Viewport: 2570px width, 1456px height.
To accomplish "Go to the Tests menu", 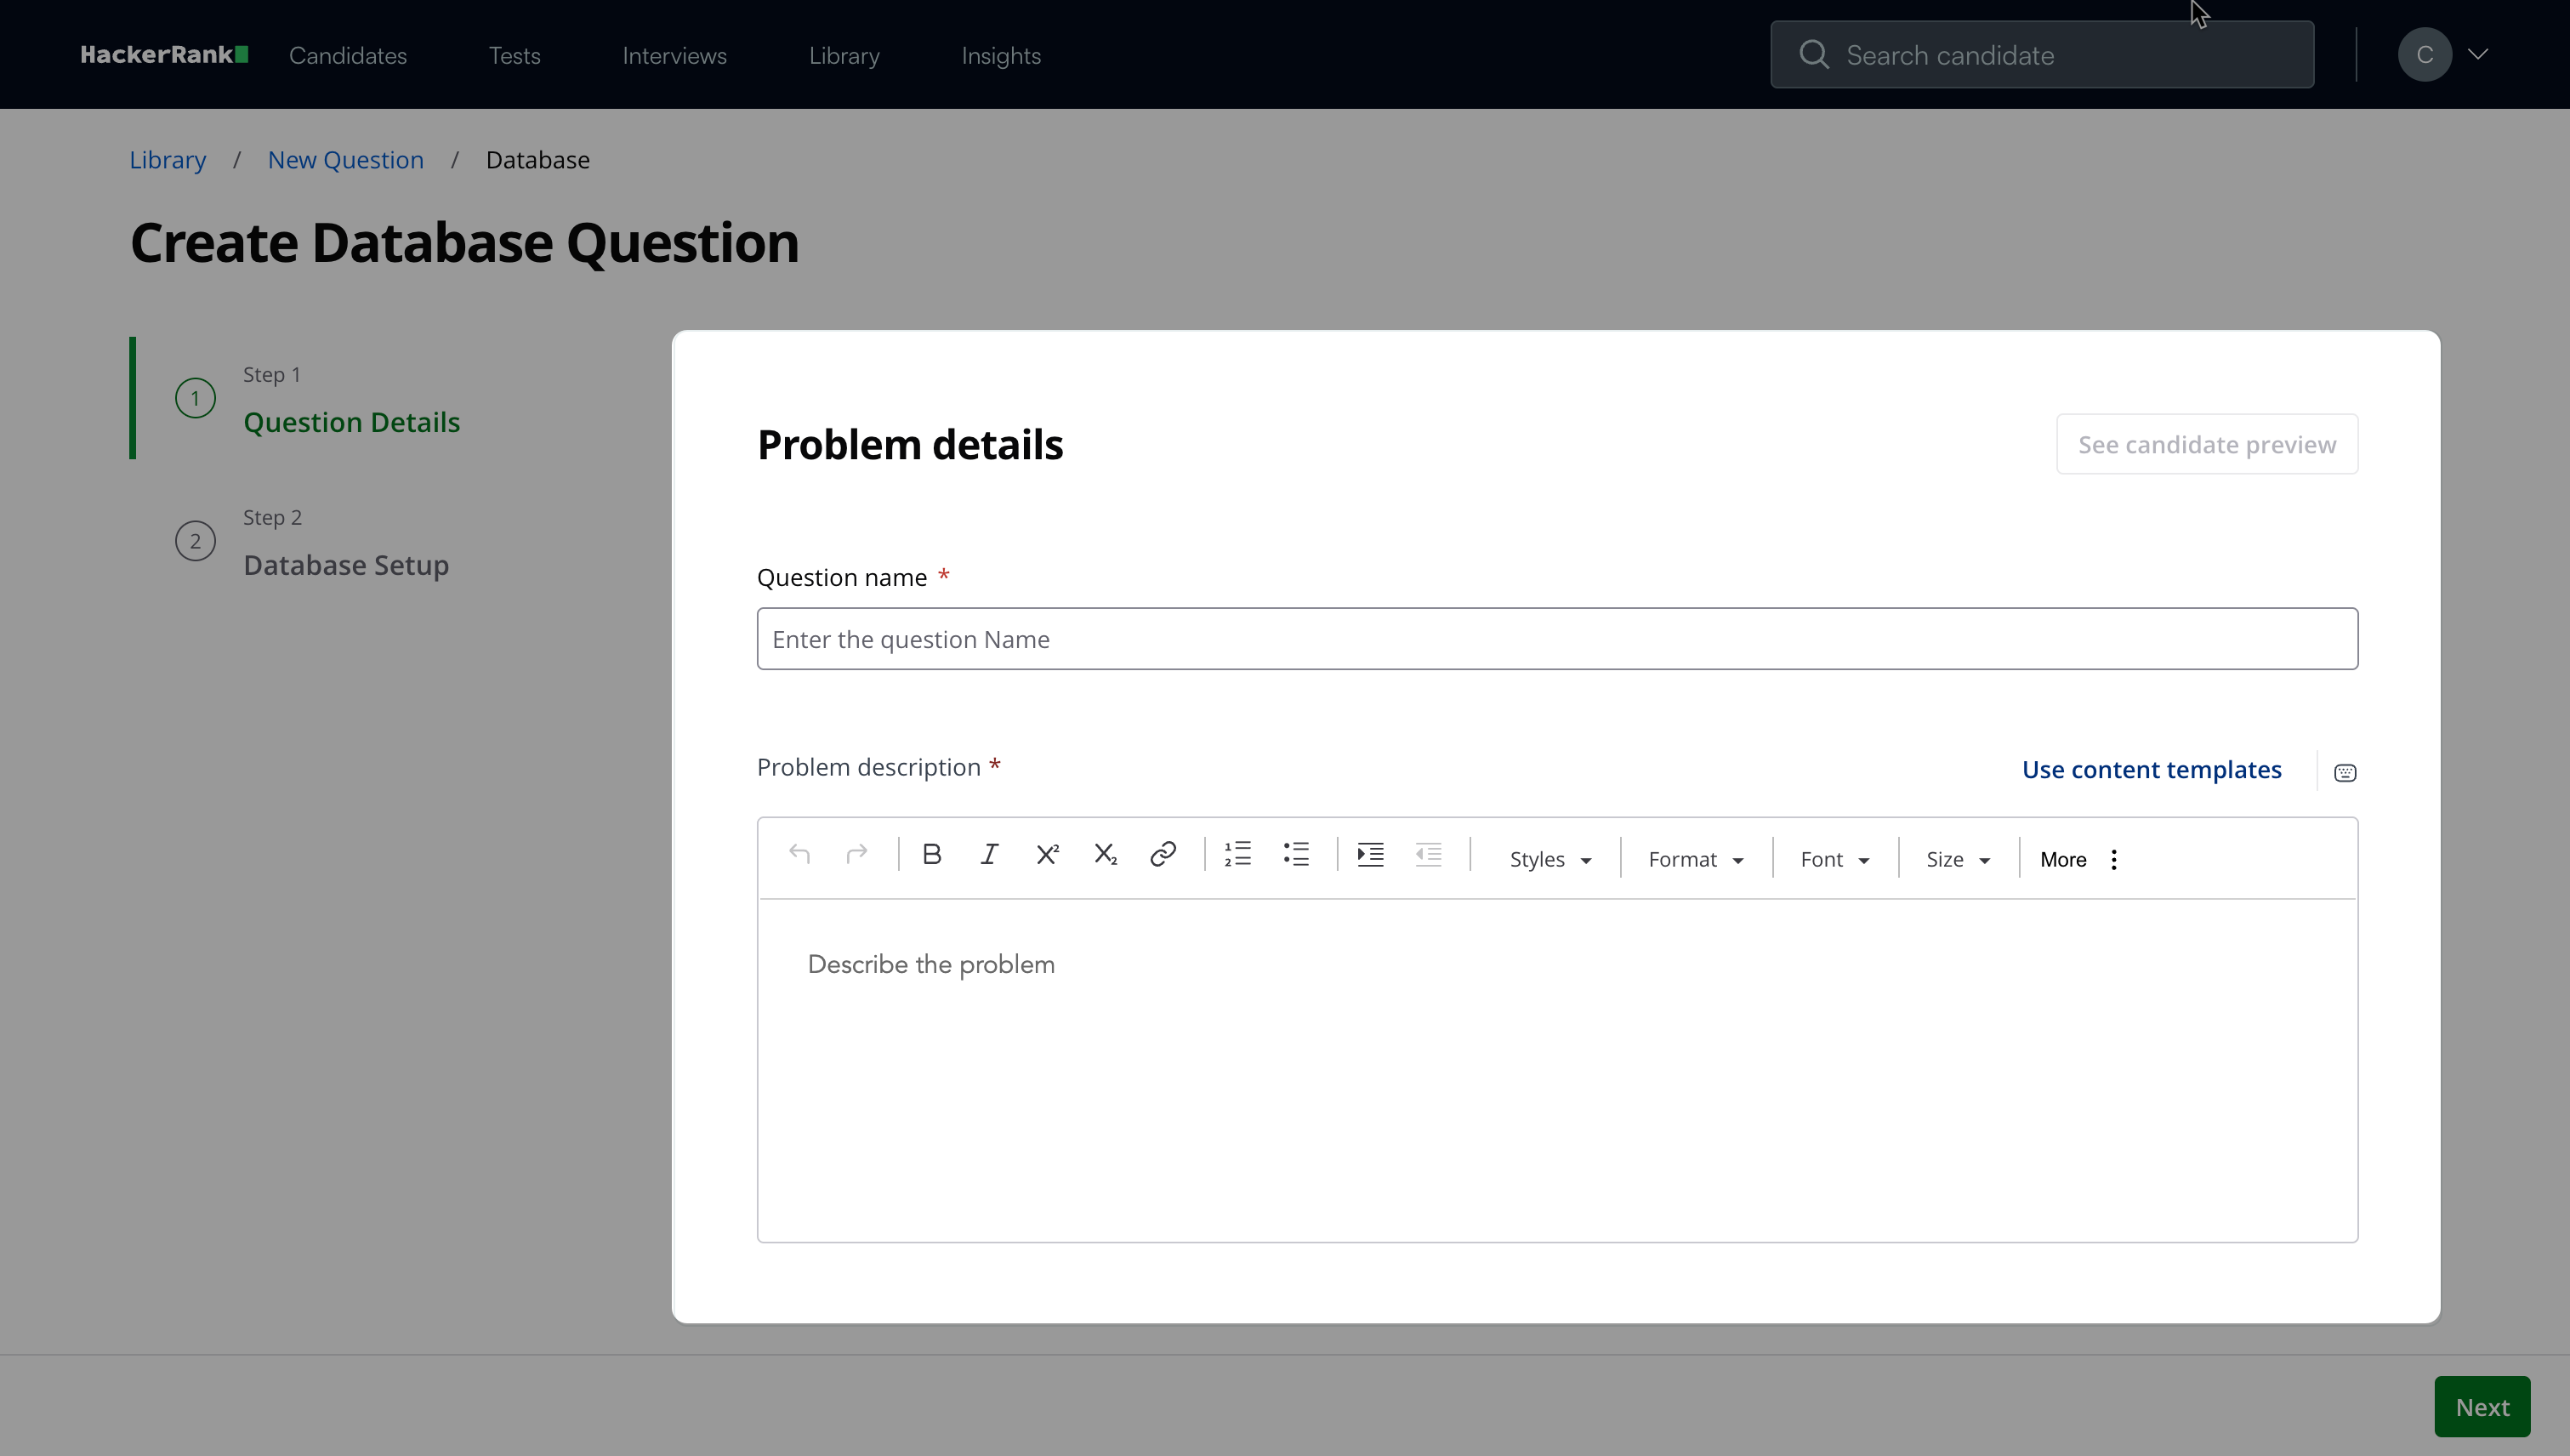I will [x=514, y=56].
